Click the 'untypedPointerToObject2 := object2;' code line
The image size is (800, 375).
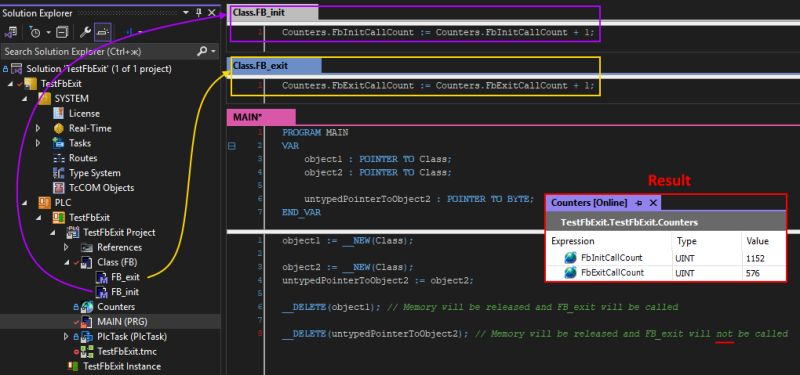[378, 281]
